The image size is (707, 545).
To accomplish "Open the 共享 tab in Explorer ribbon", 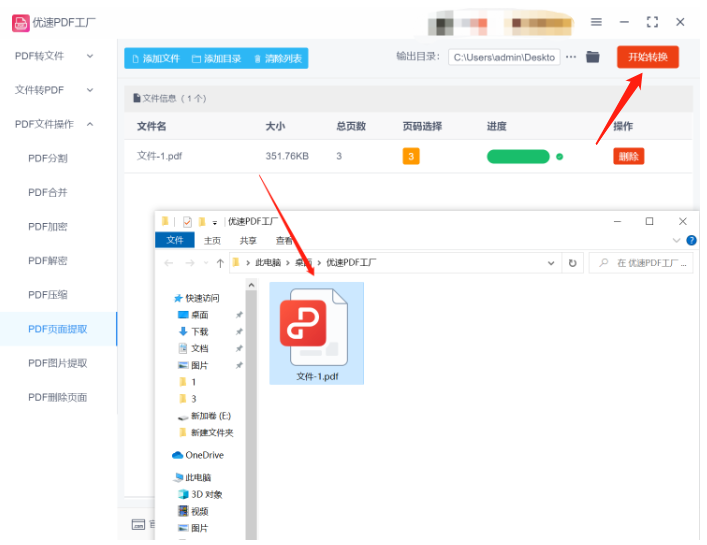I will coord(248,241).
